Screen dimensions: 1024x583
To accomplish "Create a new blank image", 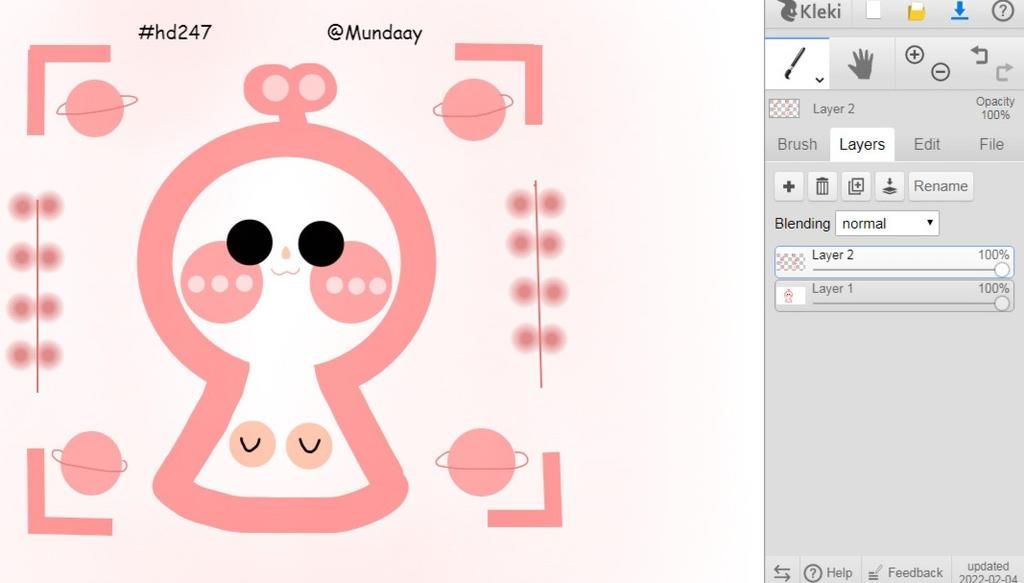I will (x=873, y=10).
